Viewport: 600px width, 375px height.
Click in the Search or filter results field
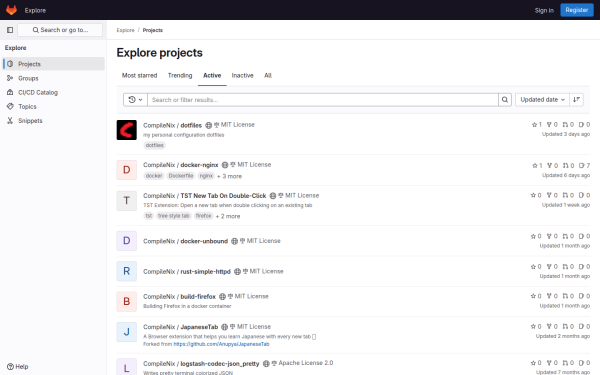click(x=323, y=100)
